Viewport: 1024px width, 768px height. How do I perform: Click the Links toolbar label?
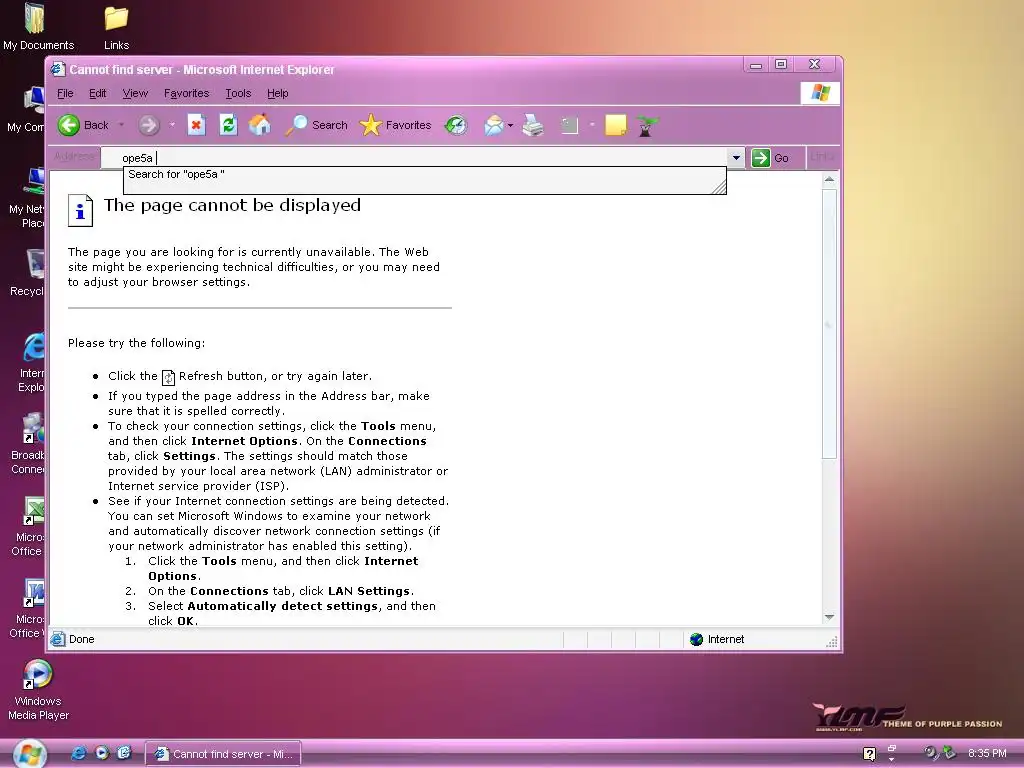(822, 157)
